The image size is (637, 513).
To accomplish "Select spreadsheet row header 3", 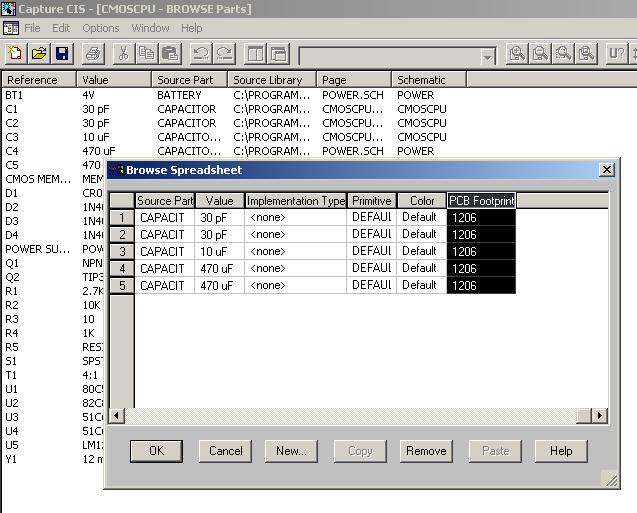I will 122,252.
